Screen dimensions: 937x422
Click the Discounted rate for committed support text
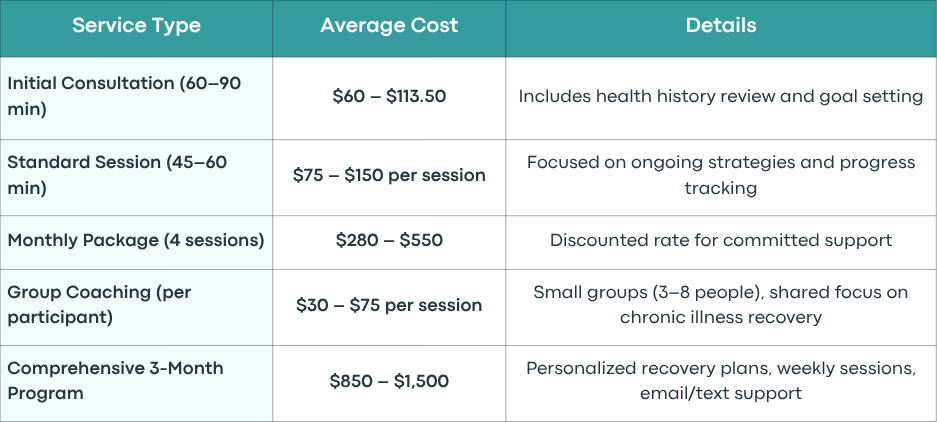pyautogui.click(x=721, y=240)
